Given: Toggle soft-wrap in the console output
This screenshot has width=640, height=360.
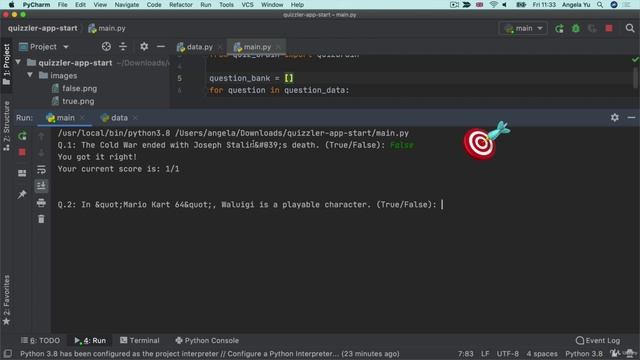Looking at the screenshot, I should click(x=41, y=169).
